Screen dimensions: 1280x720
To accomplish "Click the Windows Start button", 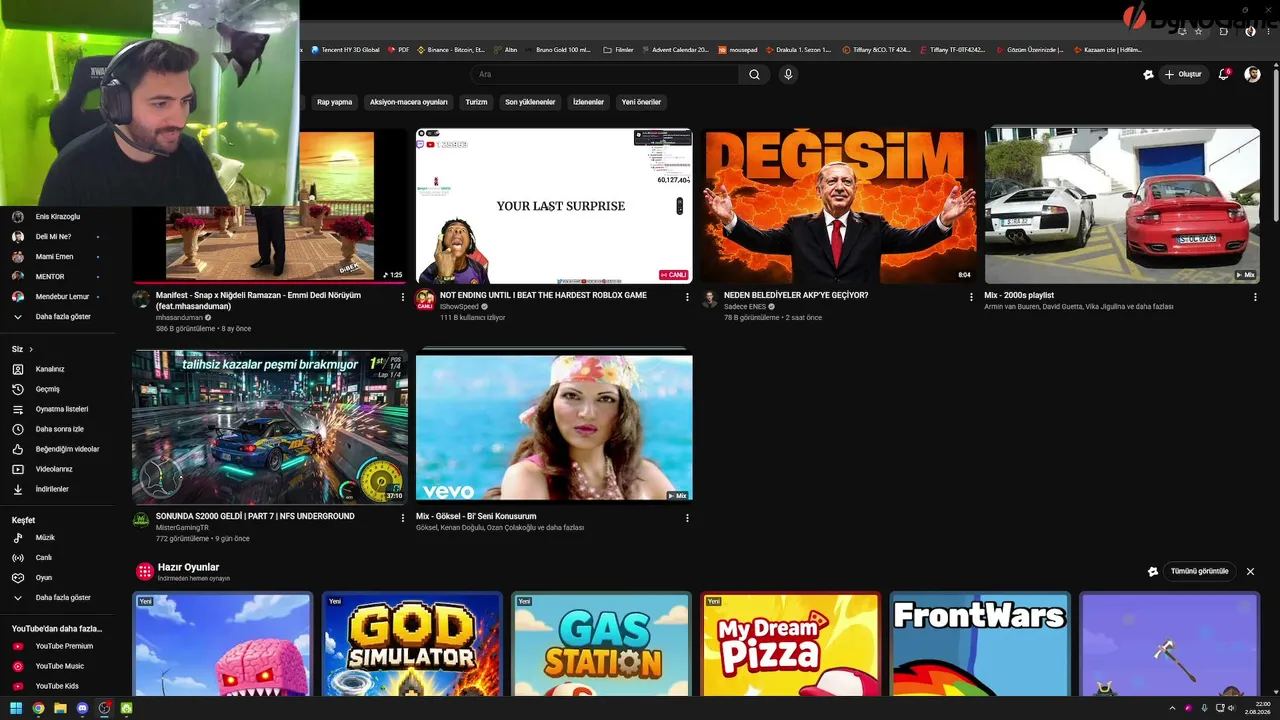I will tap(16, 708).
